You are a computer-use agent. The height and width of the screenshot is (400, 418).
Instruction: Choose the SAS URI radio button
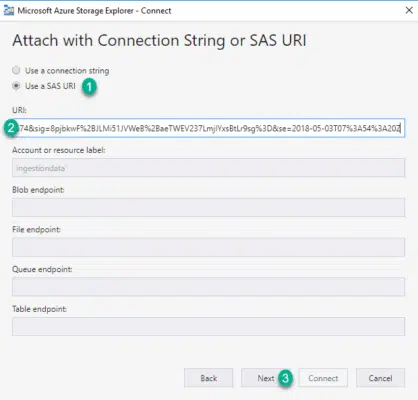(x=16, y=86)
